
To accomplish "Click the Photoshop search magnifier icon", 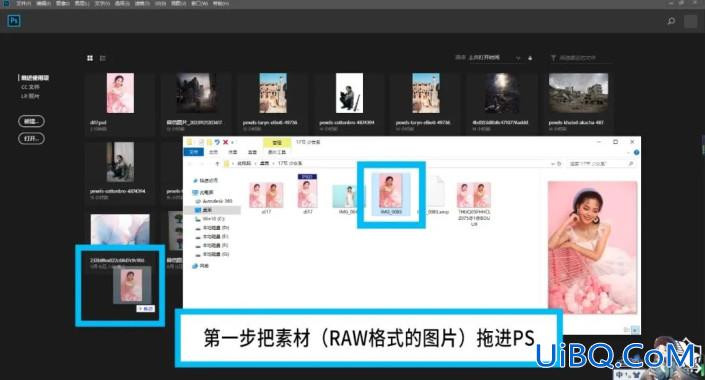I will point(671,21).
